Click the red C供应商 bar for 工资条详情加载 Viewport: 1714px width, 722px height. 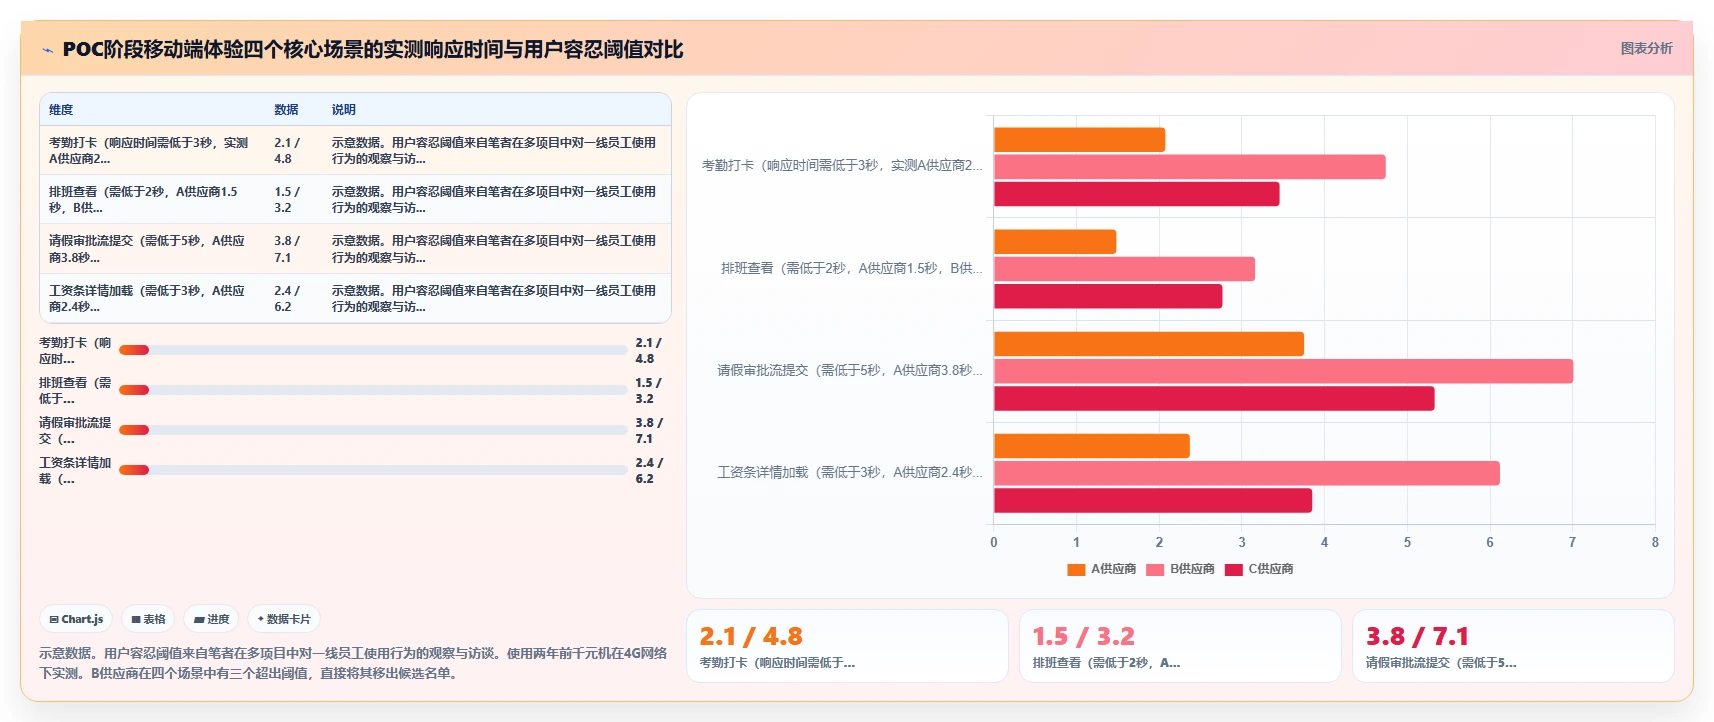click(x=1153, y=500)
